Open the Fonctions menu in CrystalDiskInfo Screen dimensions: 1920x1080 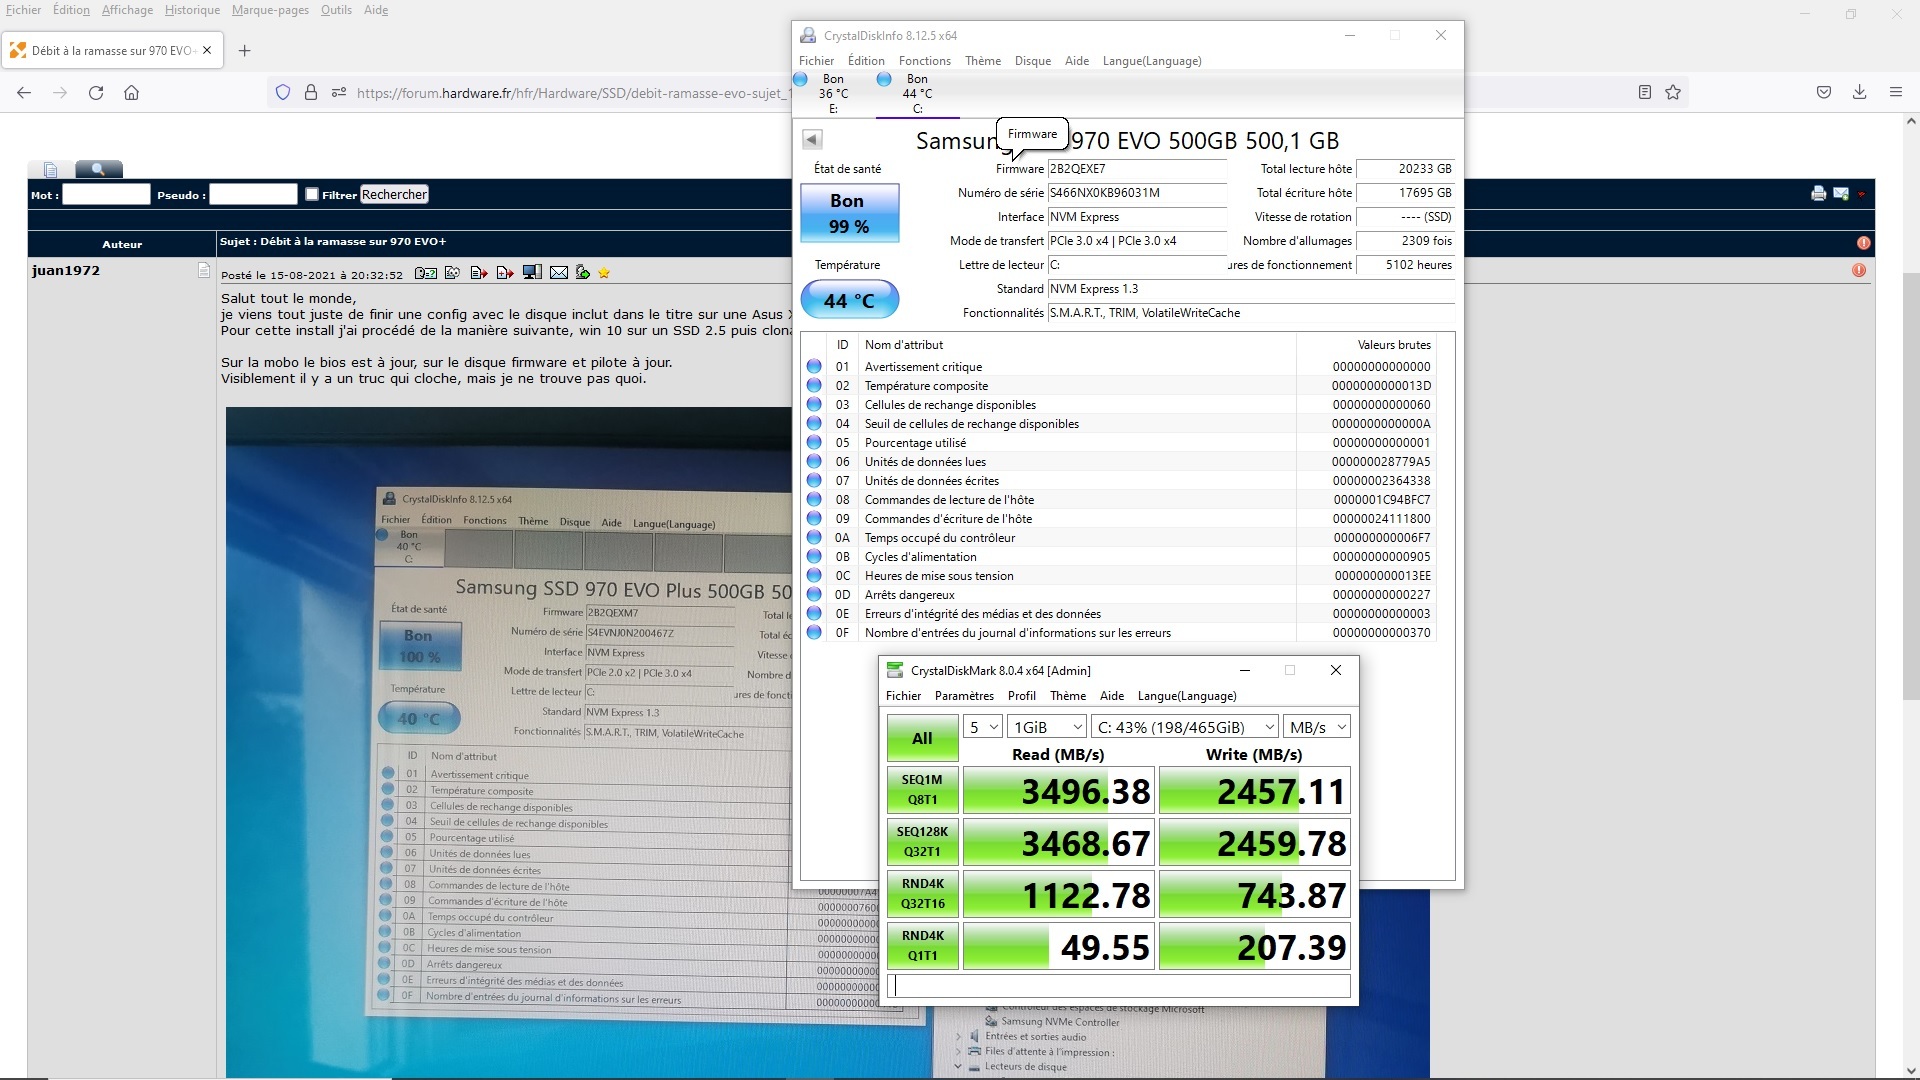pyautogui.click(x=924, y=61)
